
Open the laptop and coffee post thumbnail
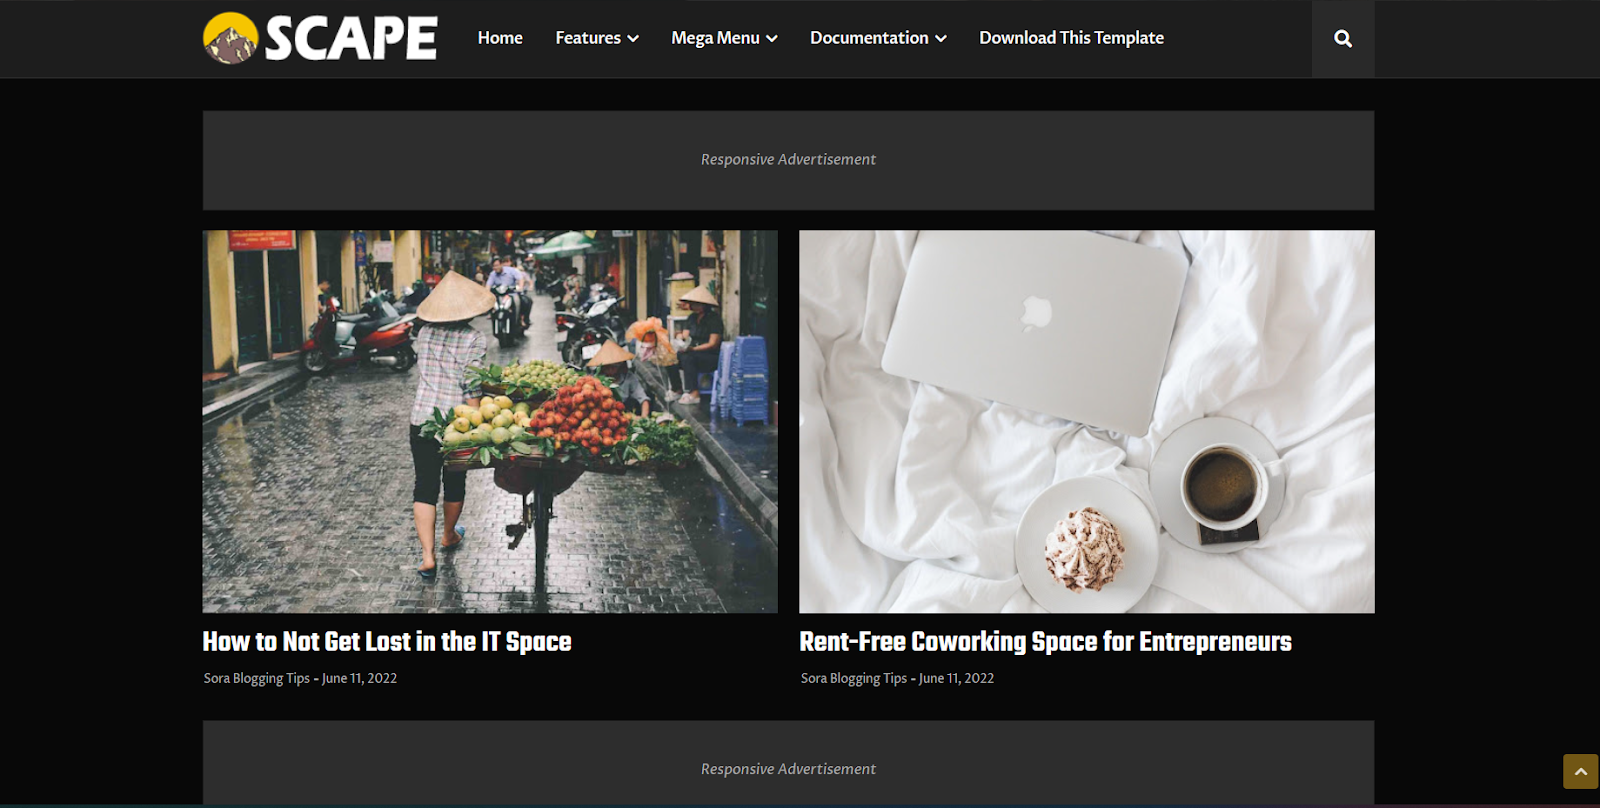[1087, 421]
